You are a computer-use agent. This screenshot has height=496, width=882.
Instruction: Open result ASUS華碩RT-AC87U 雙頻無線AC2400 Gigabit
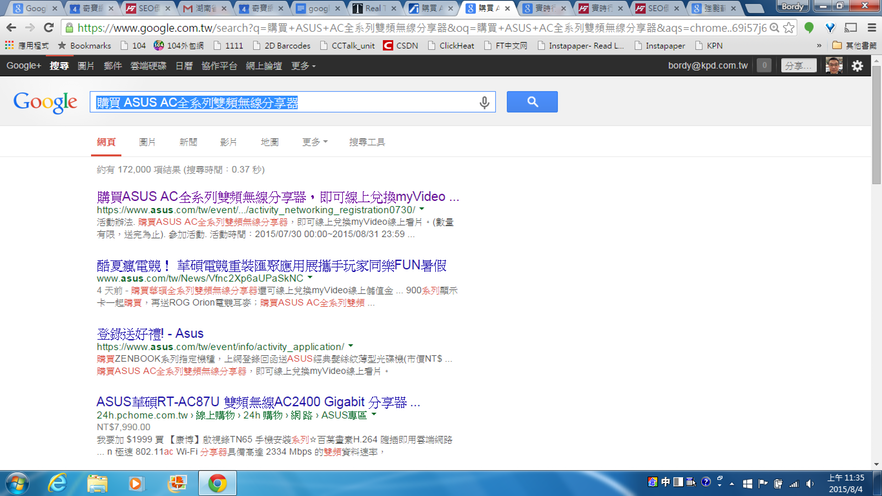coord(258,402)
